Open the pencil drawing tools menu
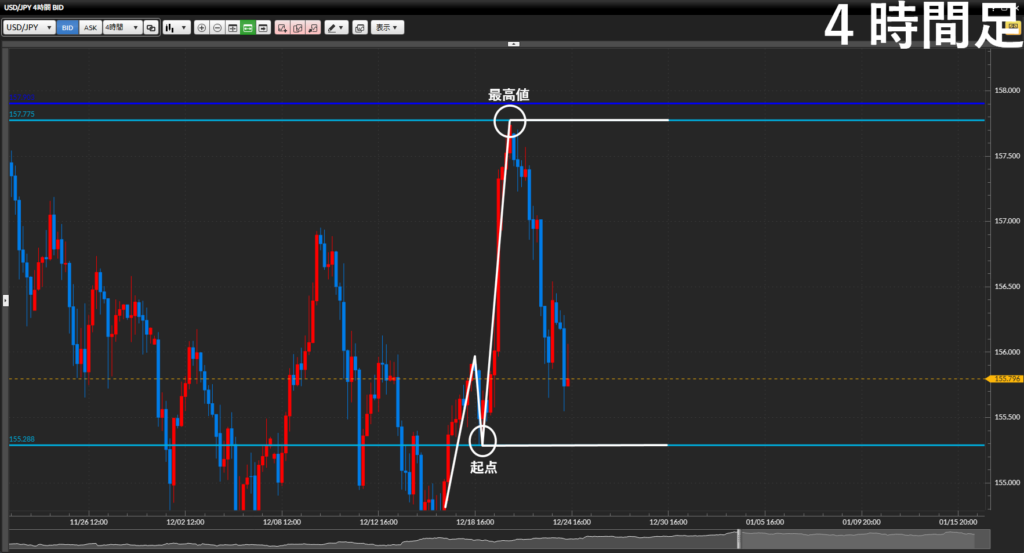Viewport: 1024px width, 553px height. click(x=336, y=28)
